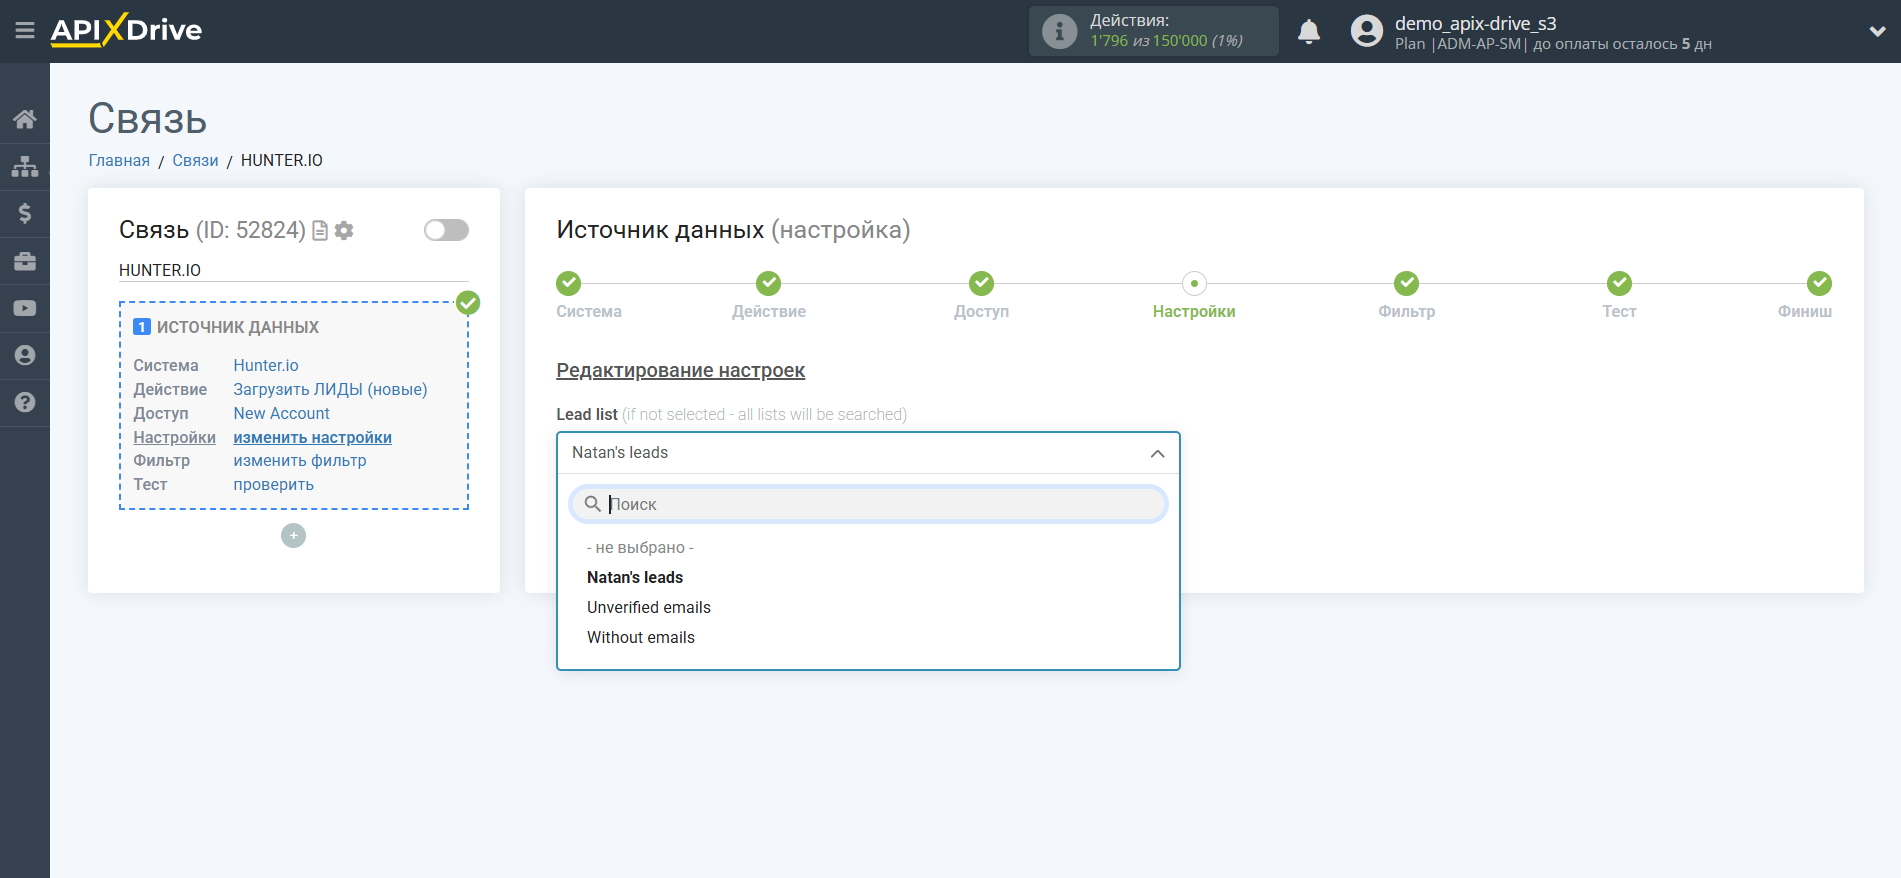1901x878 pixels.
Task: Select the Without emails option
Action: click(641, 638)
